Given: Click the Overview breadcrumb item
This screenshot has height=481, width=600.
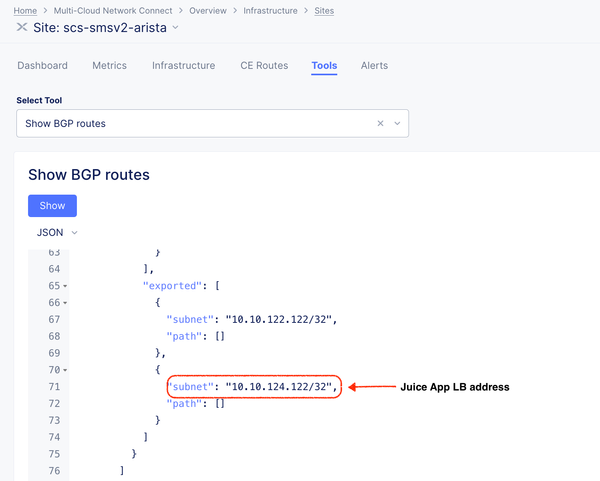Looking at the screenshot, I should (208, 10).
